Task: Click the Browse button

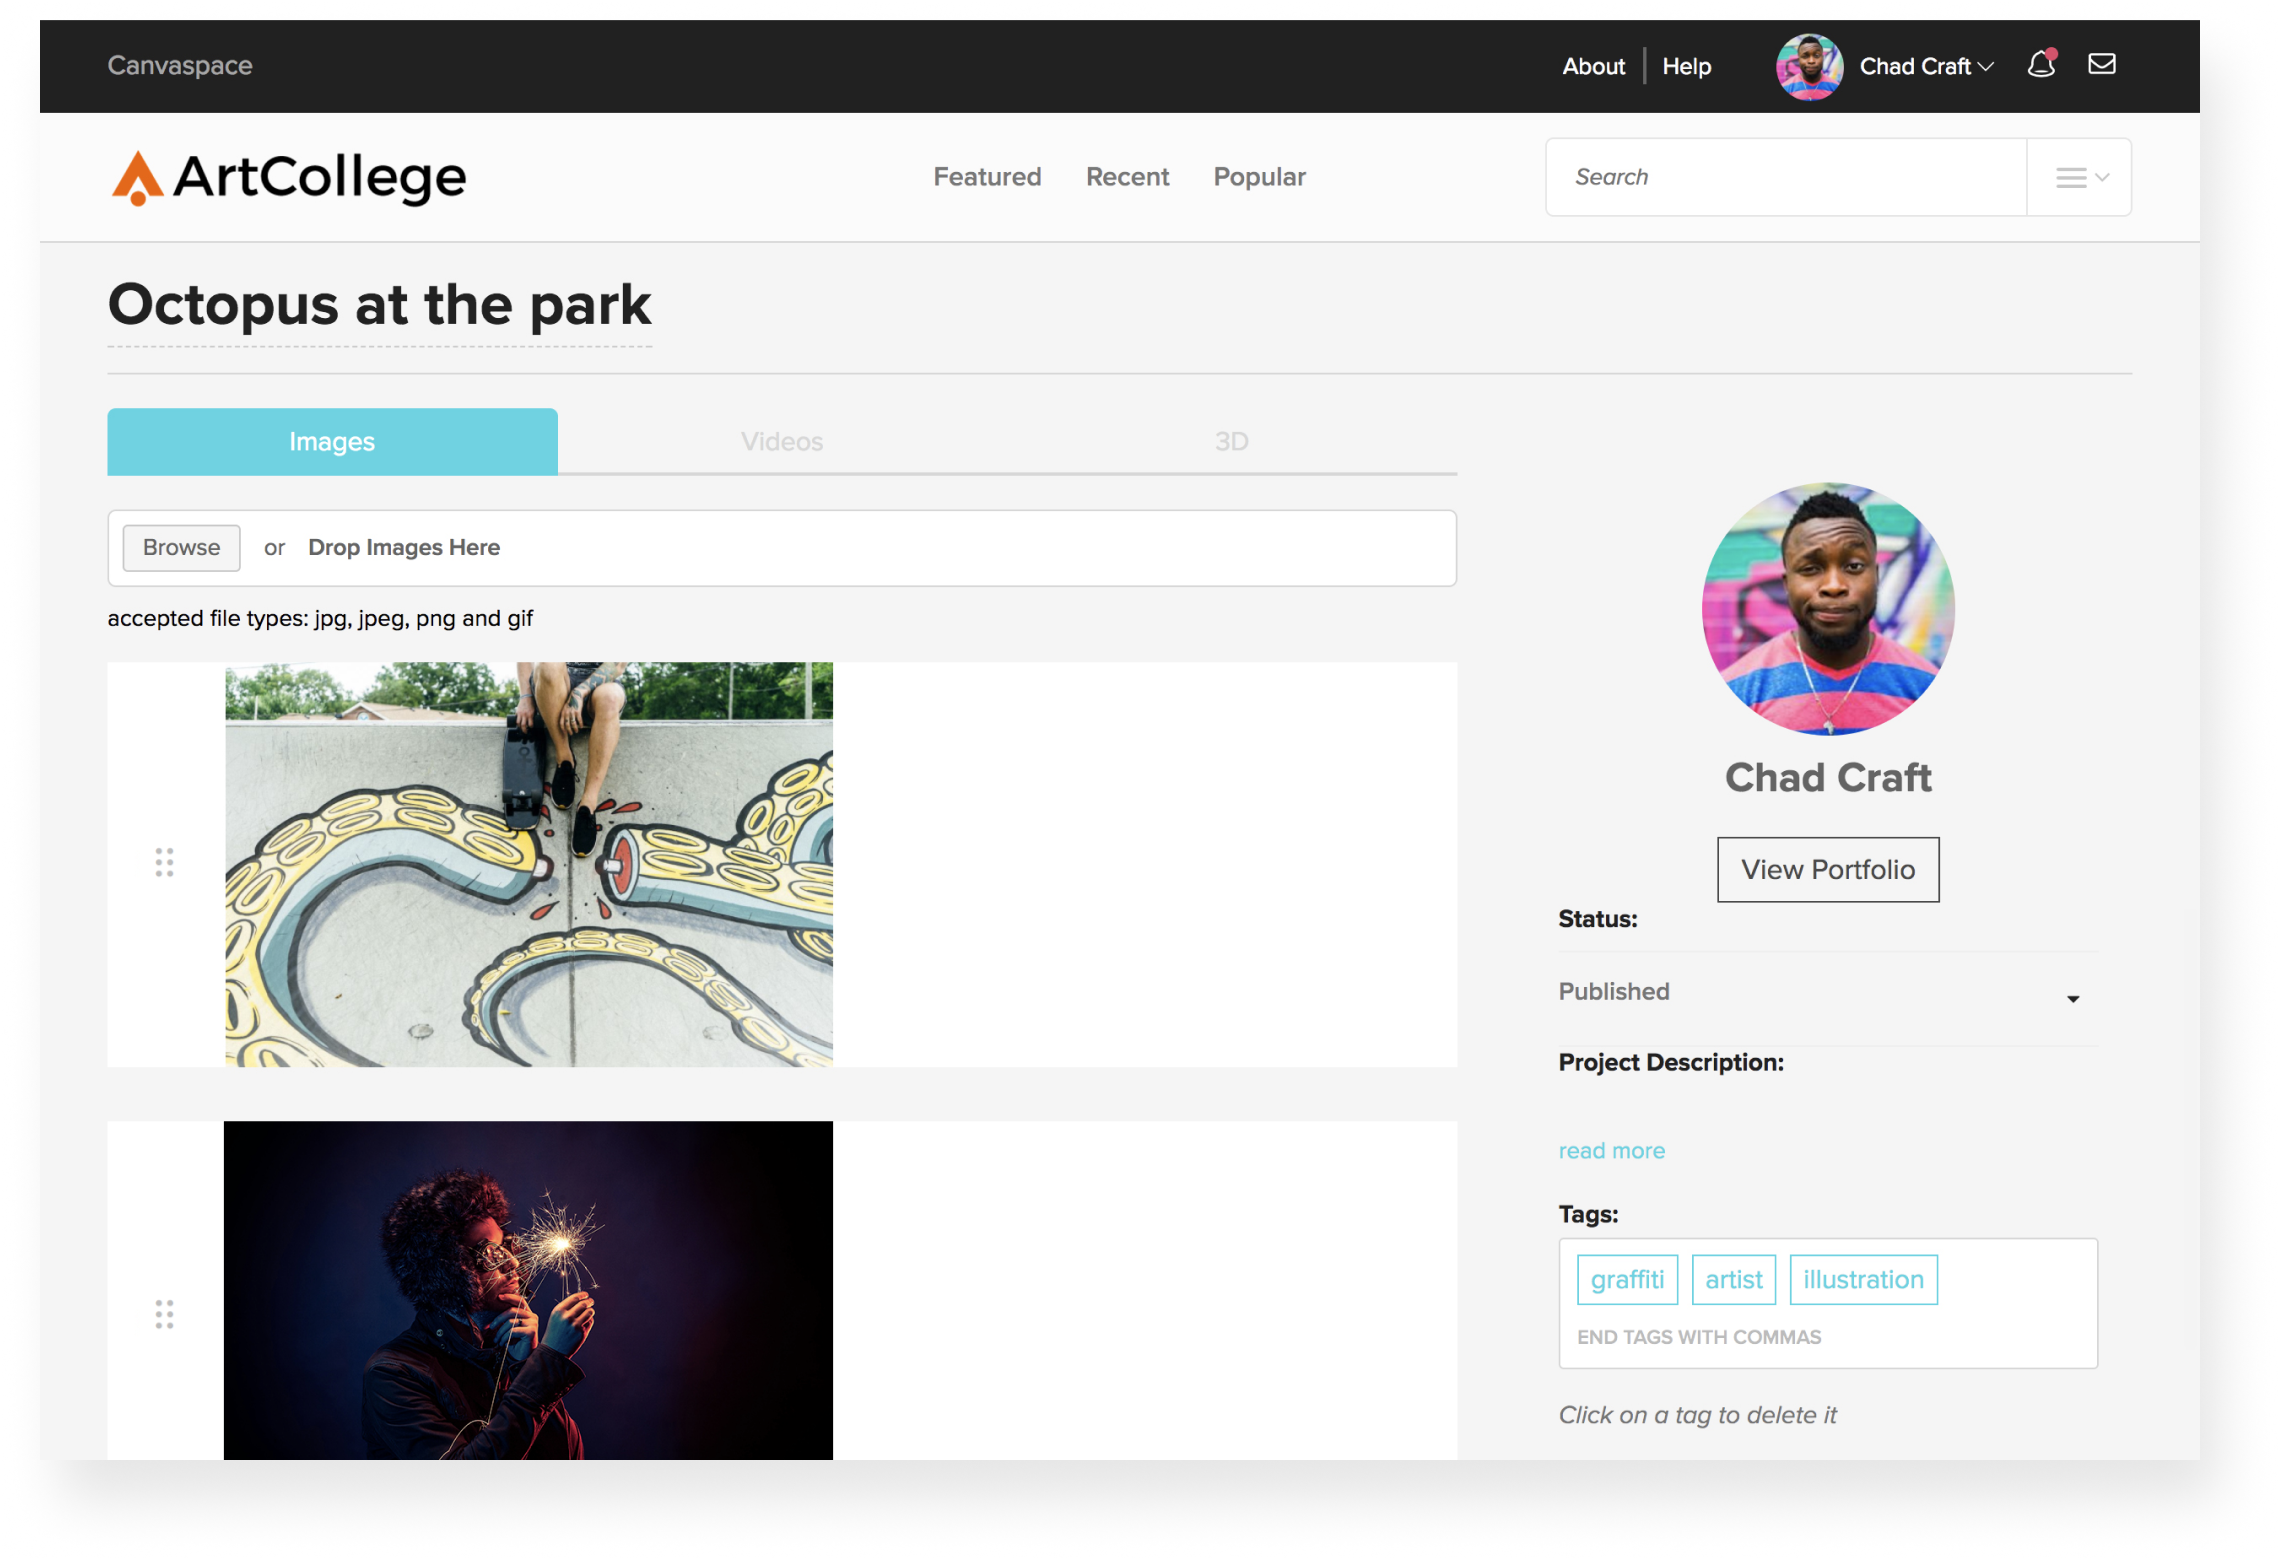Action: pyautogui.click(x=181, y=548)
